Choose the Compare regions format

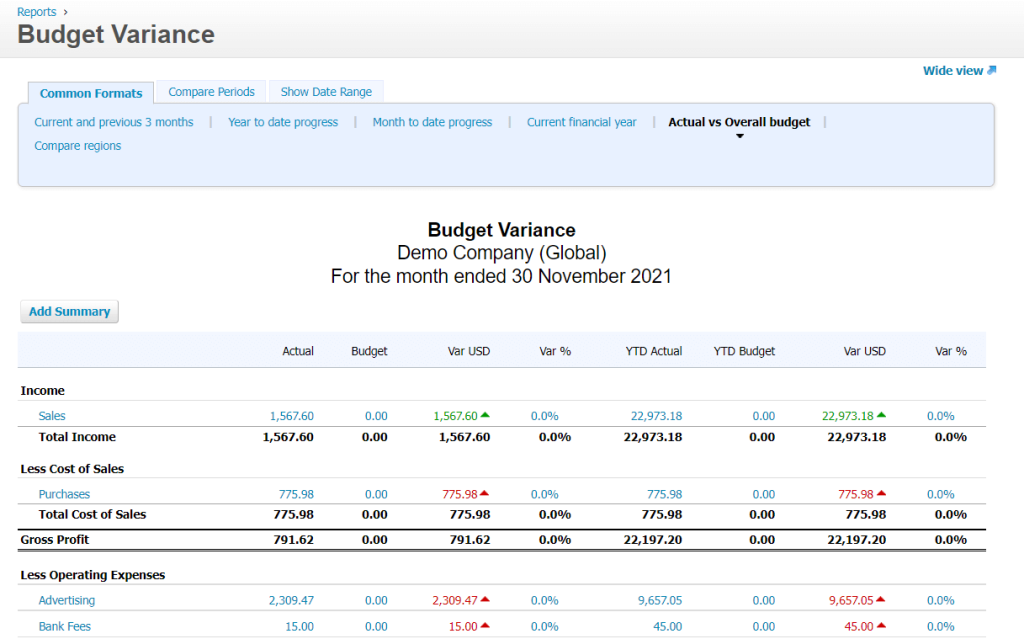point(77,145)
